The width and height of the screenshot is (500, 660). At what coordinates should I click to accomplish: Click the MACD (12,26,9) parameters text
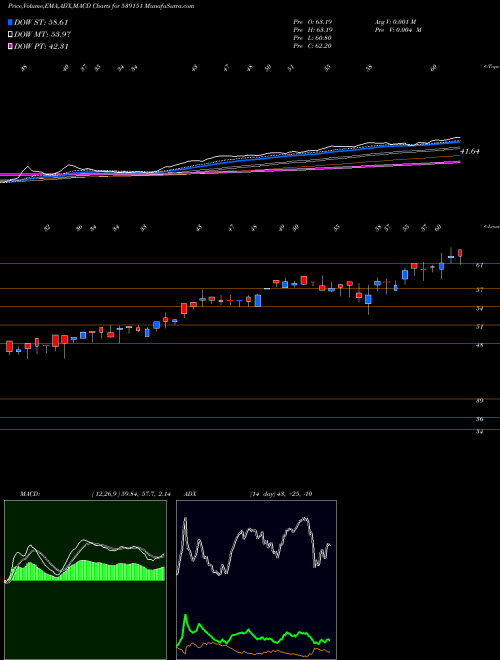click(130, 494)
